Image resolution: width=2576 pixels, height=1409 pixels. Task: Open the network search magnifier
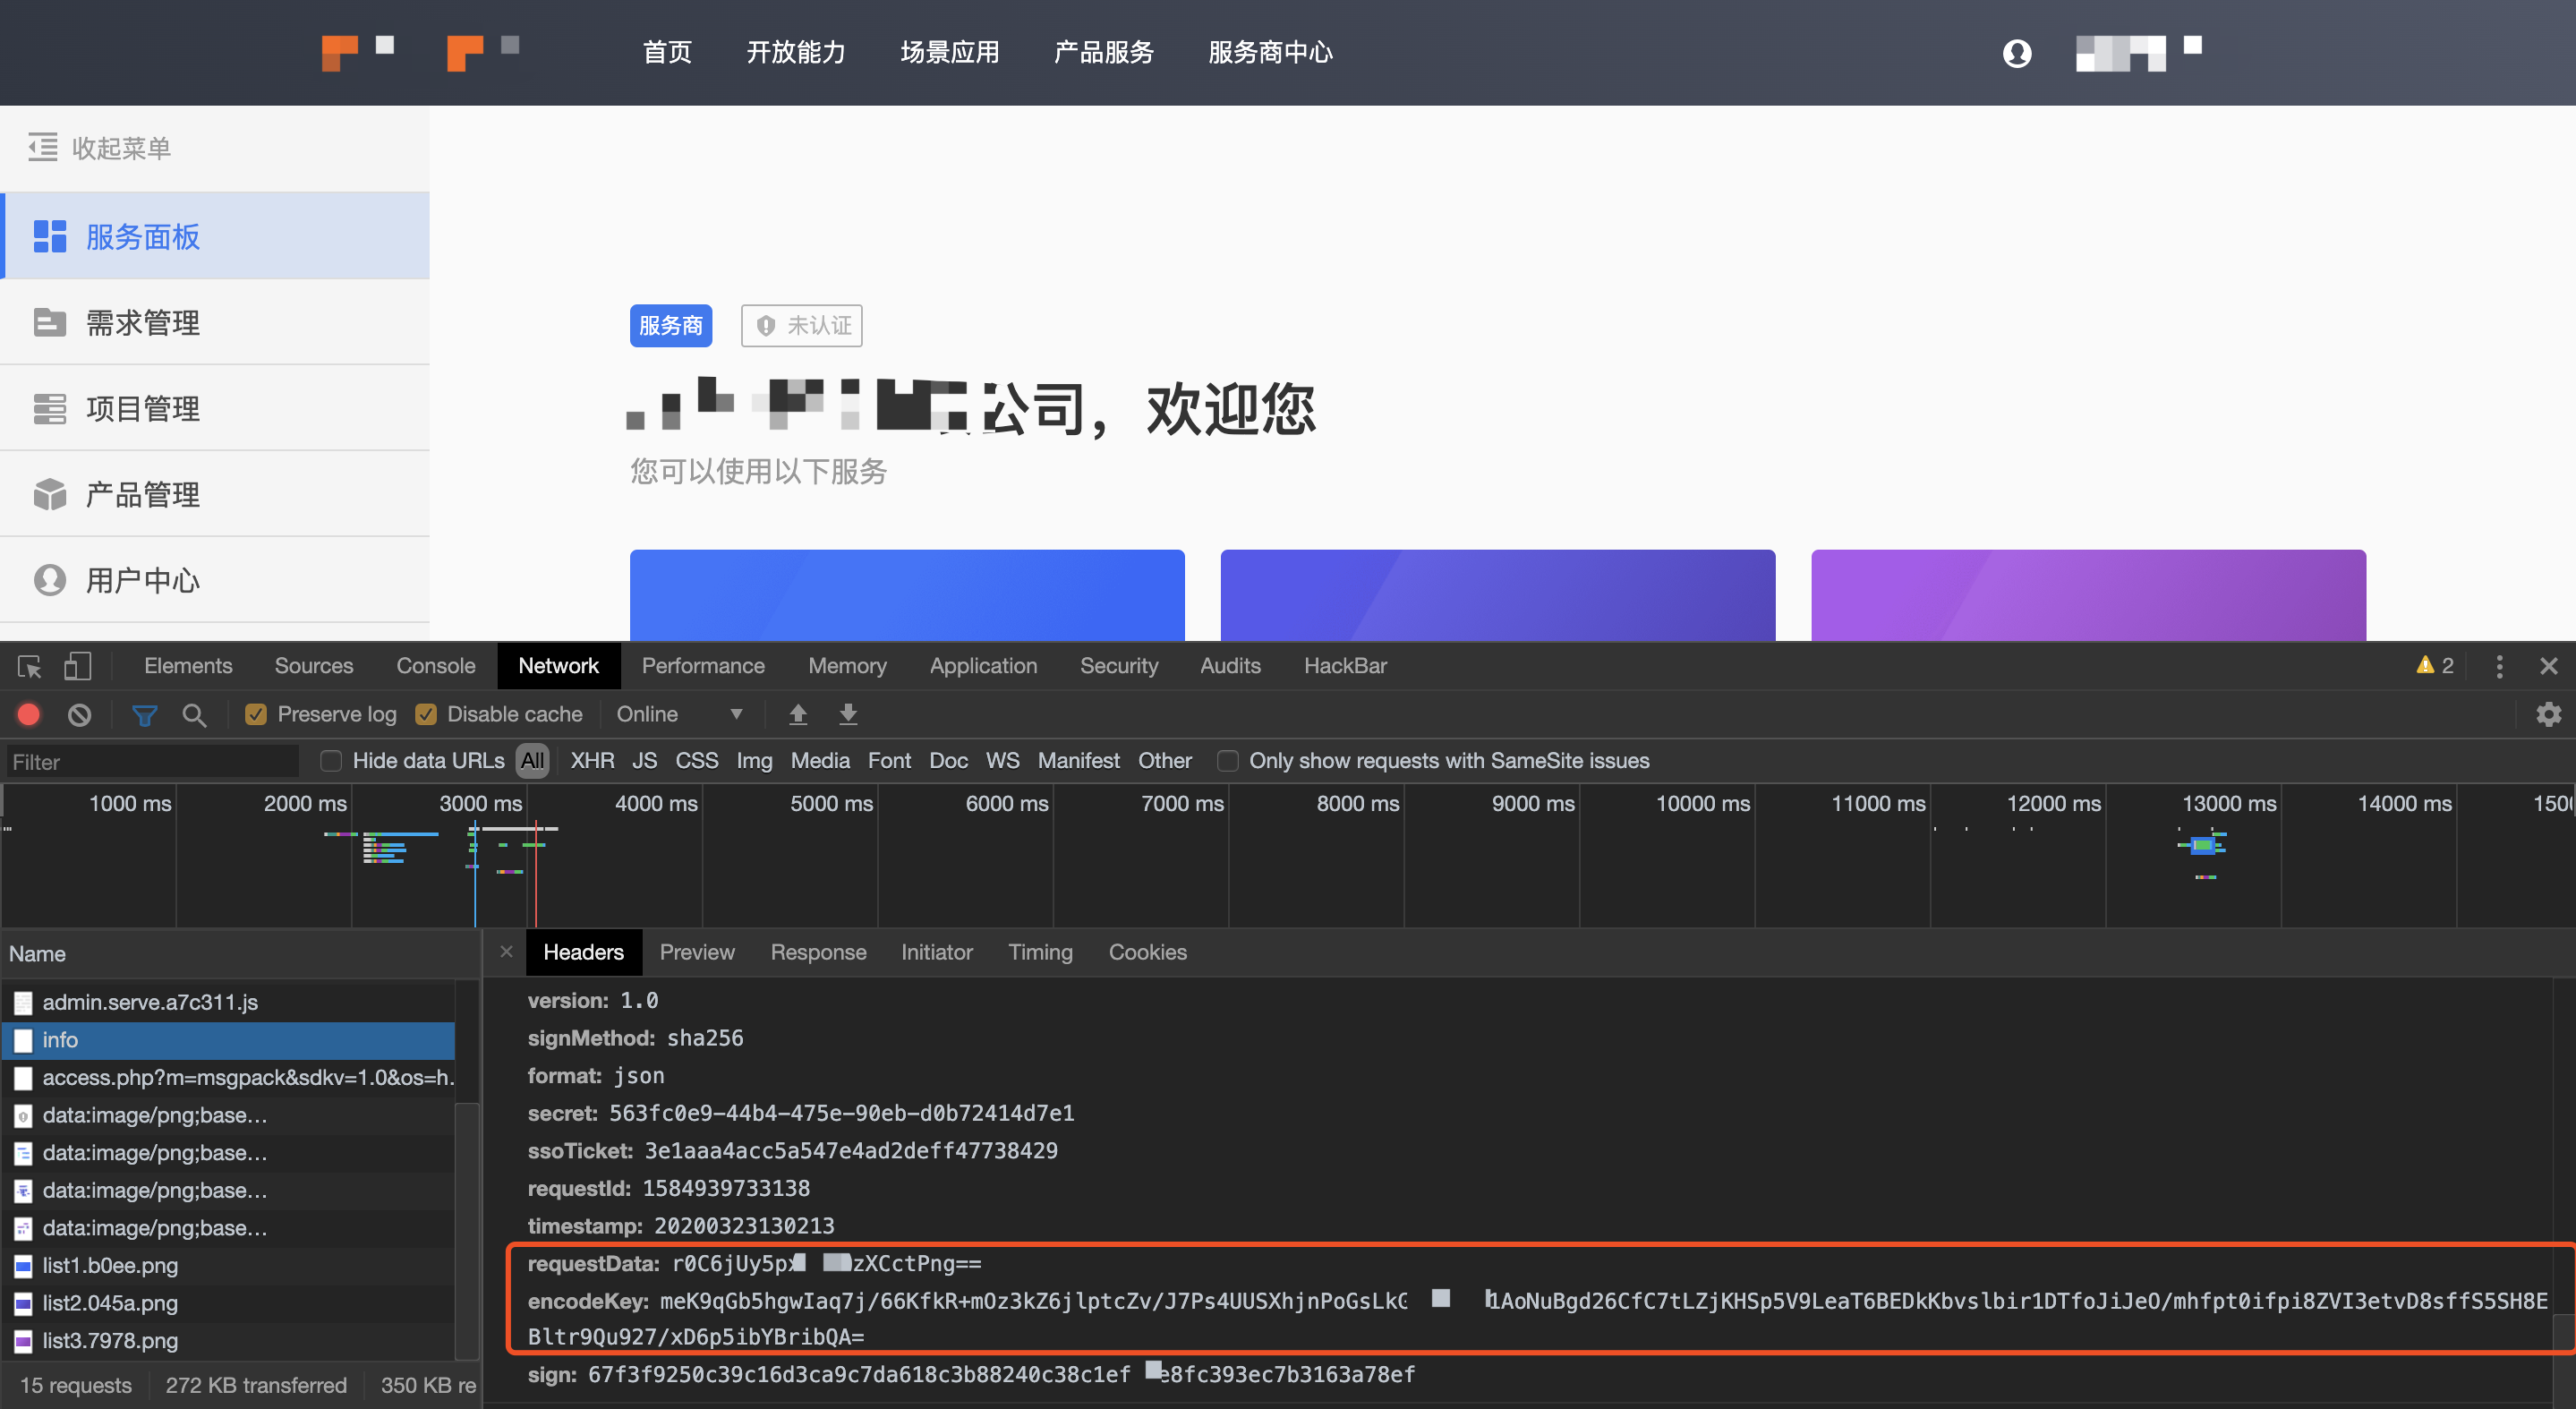click(x=194, y=714)
